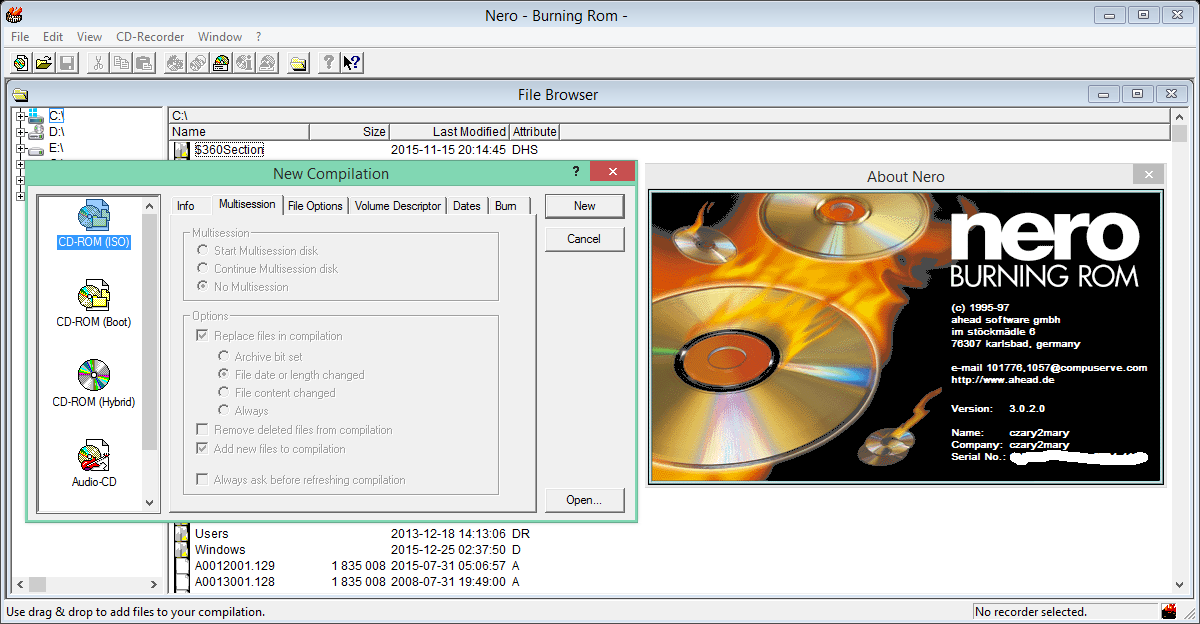1200x624 pixels.
Task: Click the Open folder toolbar icon
Action: [x=44, y=63]
